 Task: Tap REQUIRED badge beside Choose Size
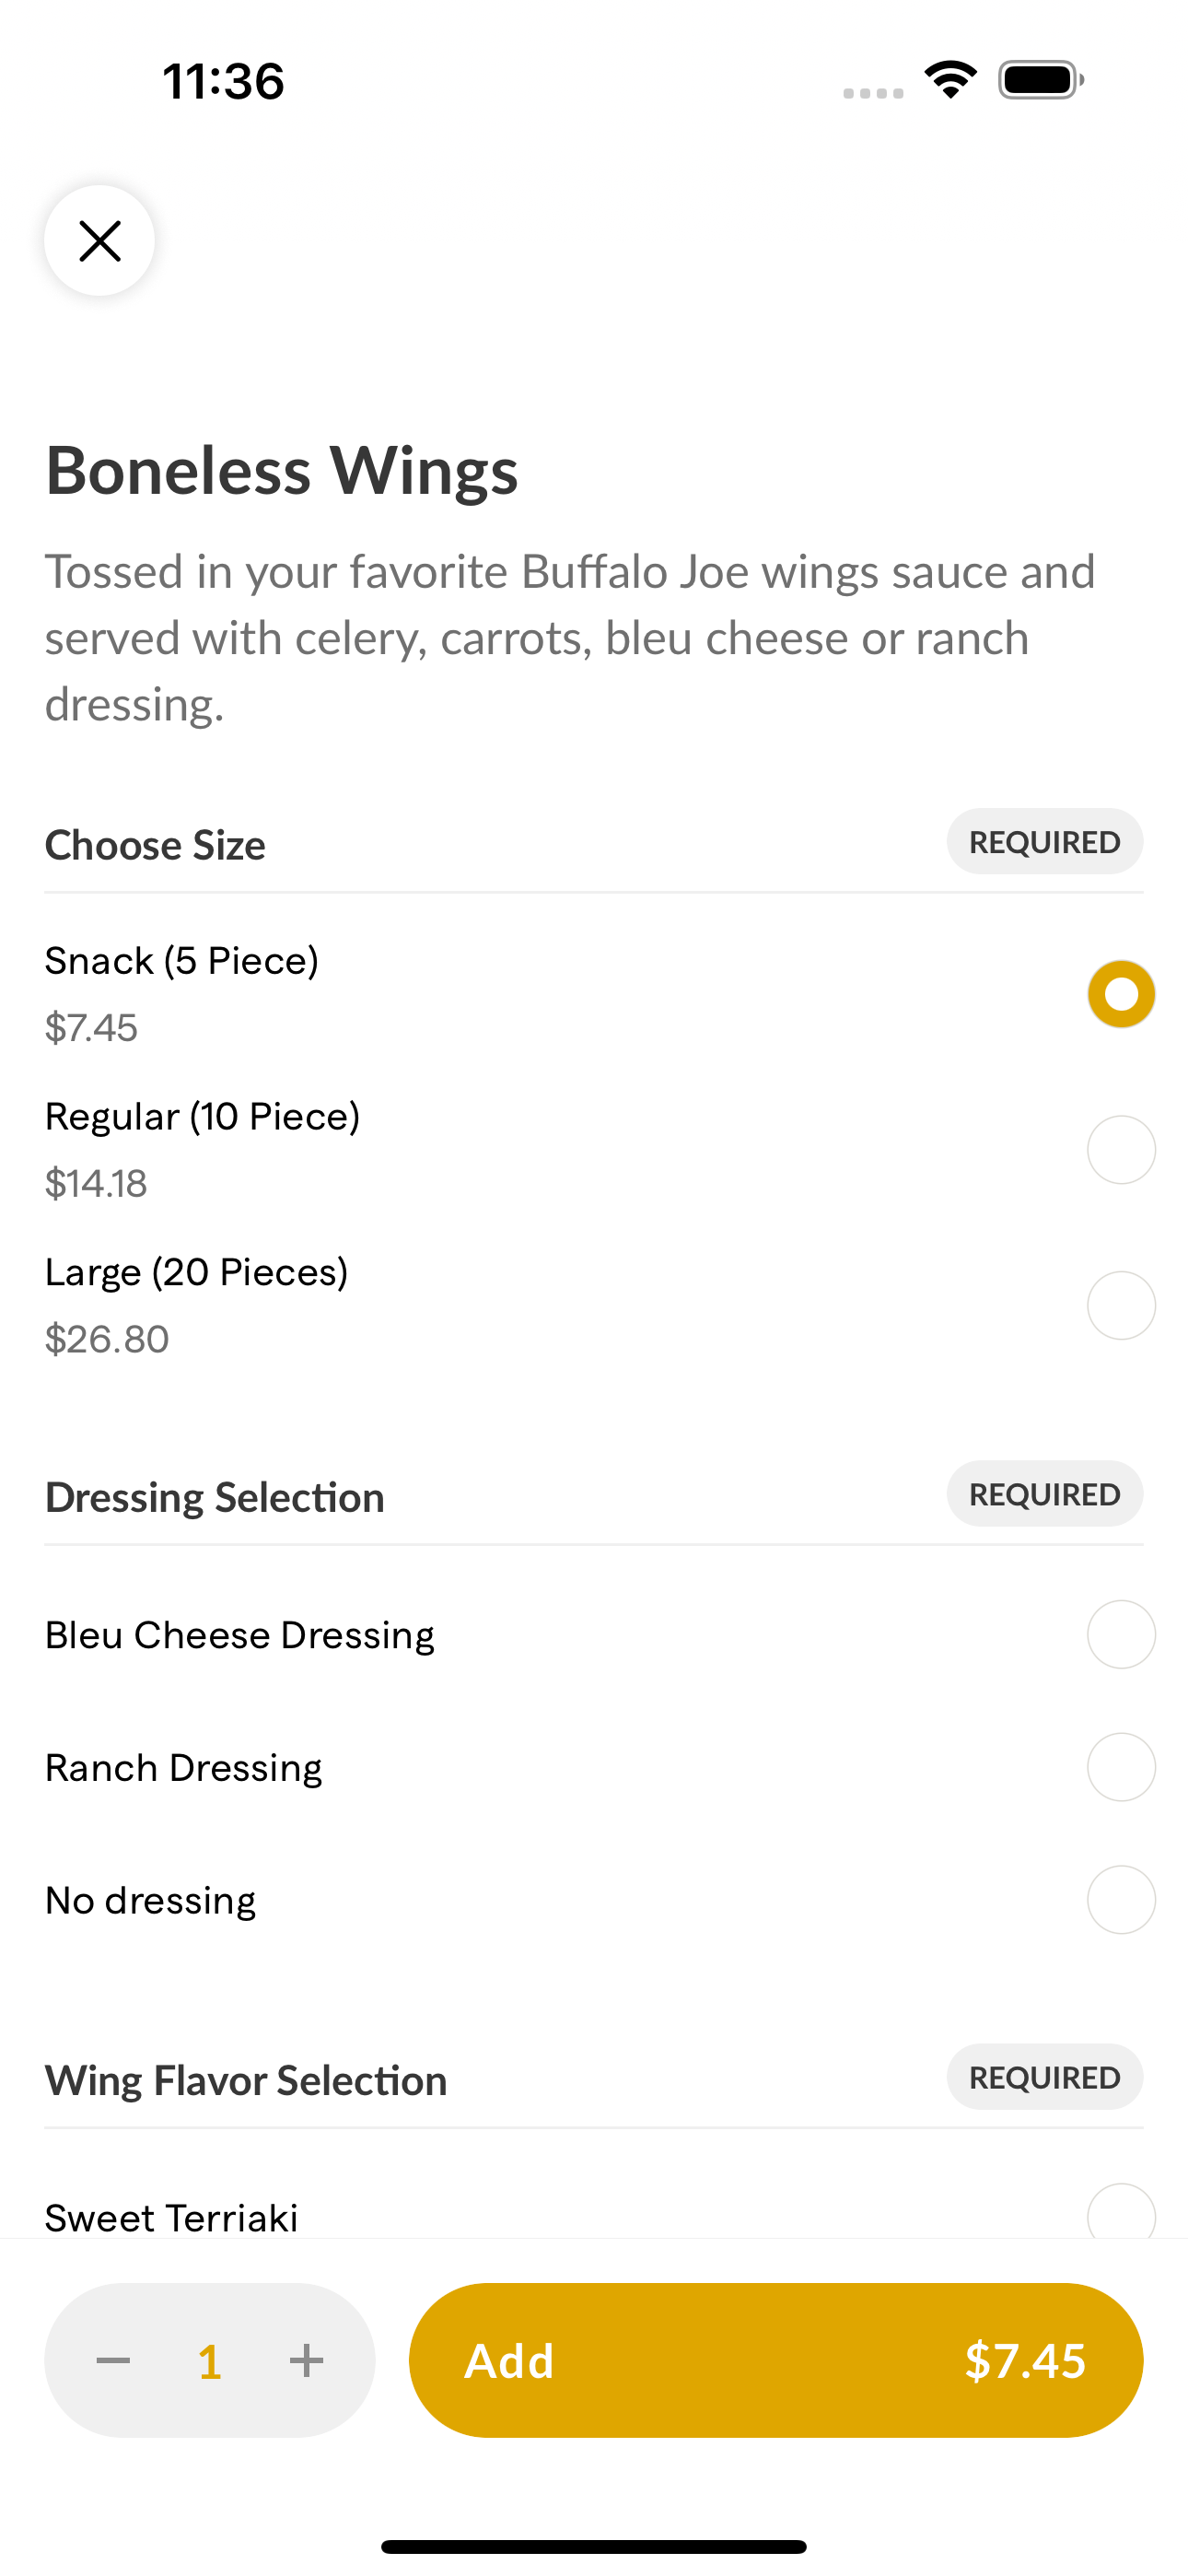click(1045, 842)
